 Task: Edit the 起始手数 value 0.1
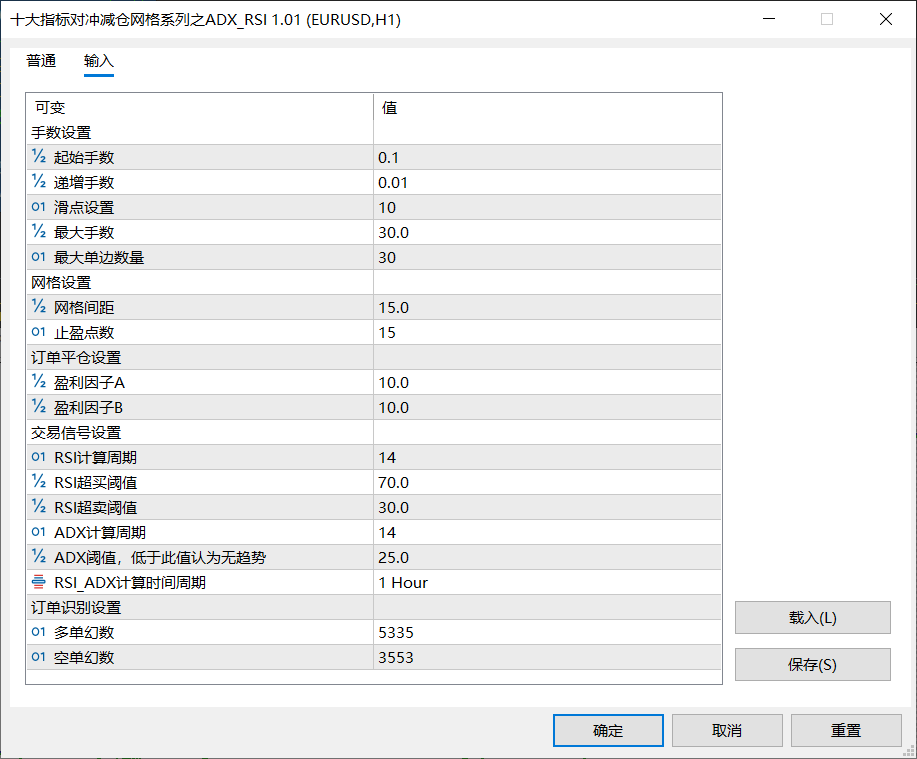coord(547,157)
